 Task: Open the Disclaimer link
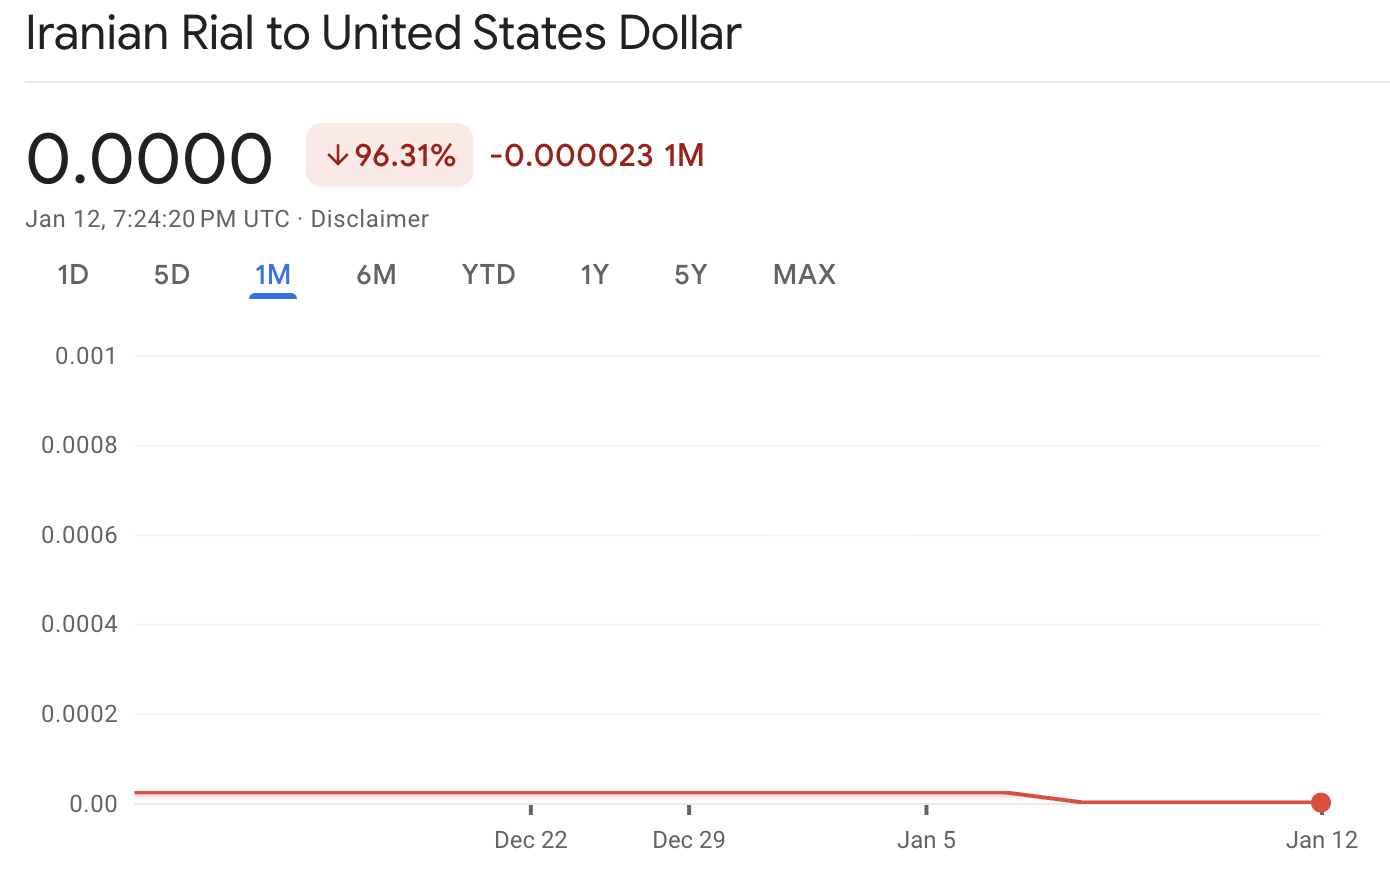[x=369, y=219]
